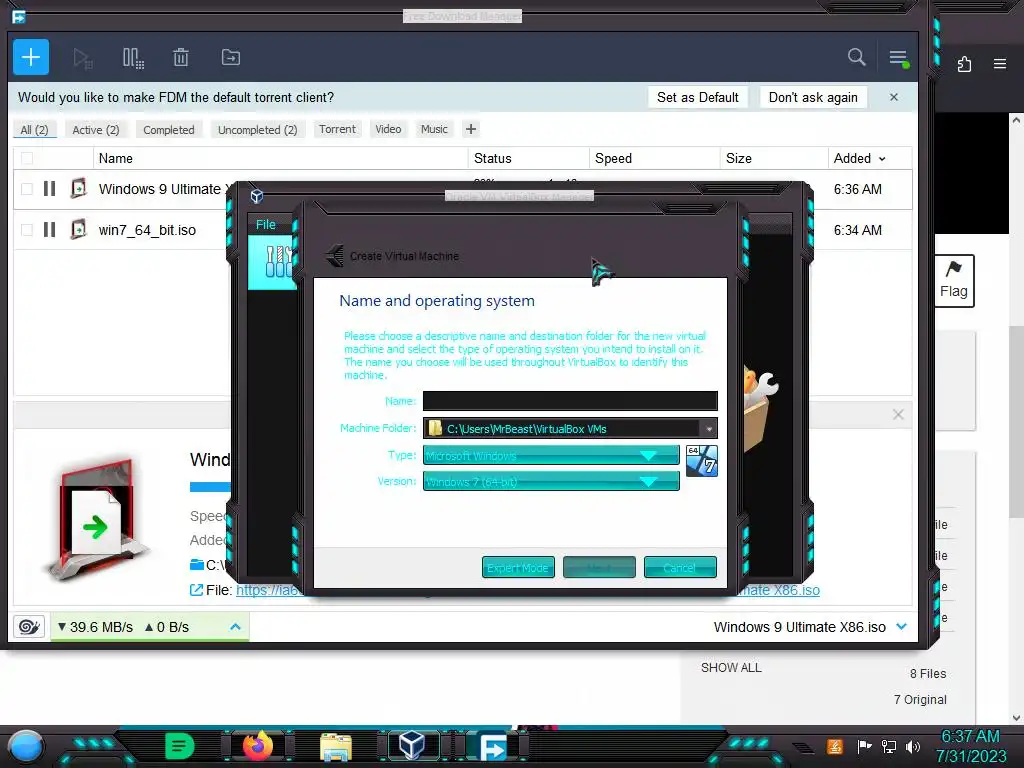Click Action Center flag tray icon
Viewport: 1024px width, 768px height.
(x=864, y=746)
